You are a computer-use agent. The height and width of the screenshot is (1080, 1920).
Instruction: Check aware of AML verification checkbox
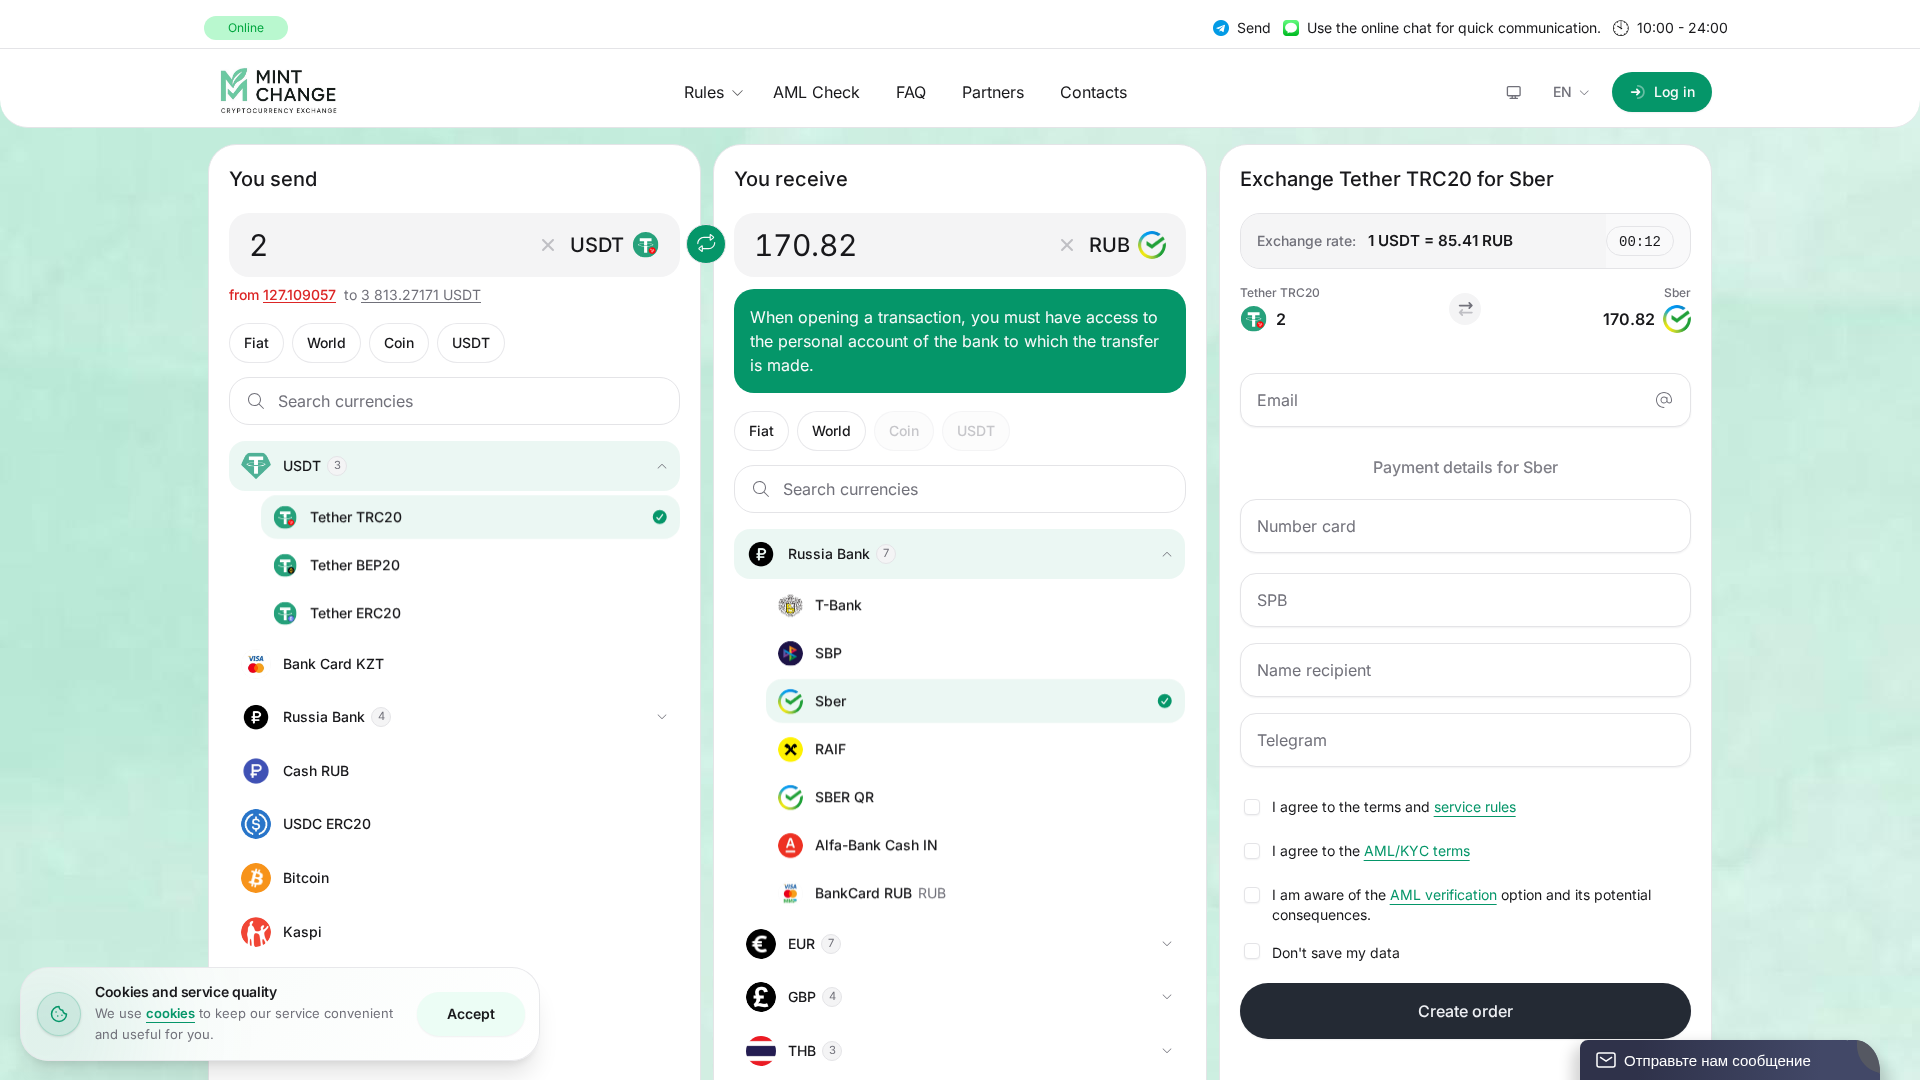coord(1252,895)
